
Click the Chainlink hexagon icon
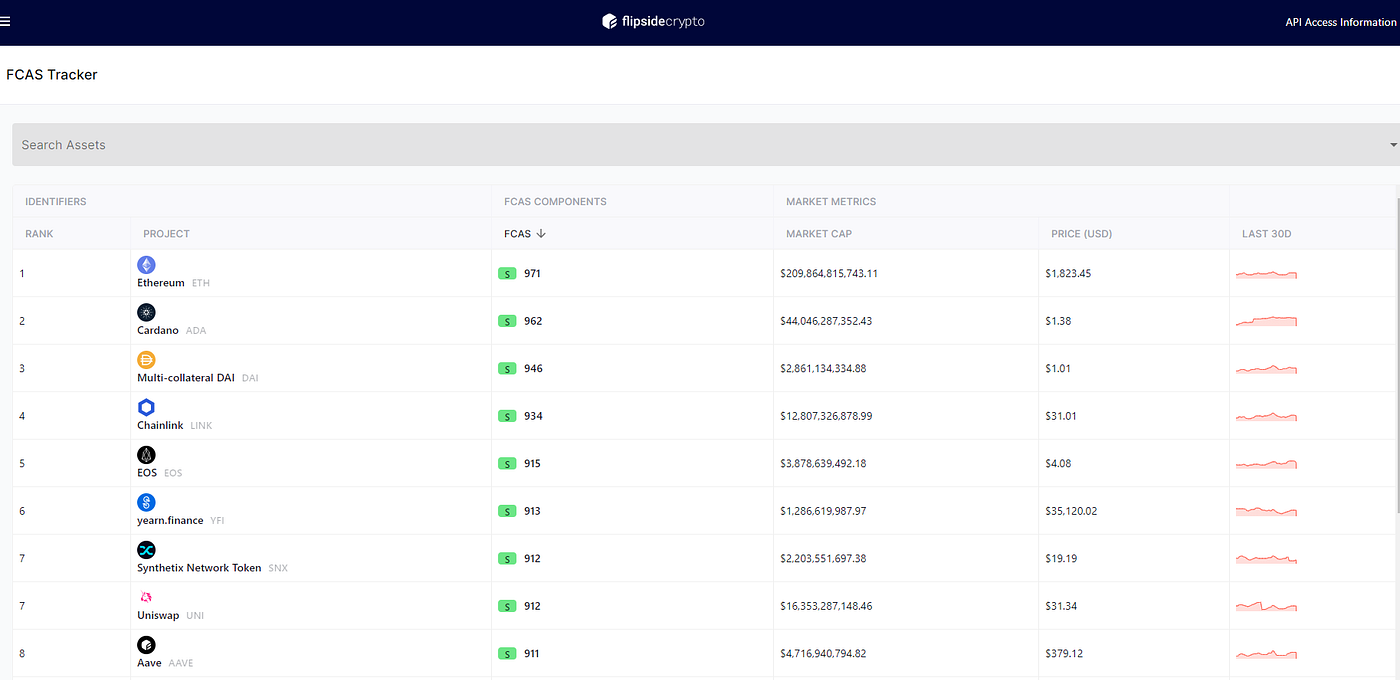[x=147, y=407]
